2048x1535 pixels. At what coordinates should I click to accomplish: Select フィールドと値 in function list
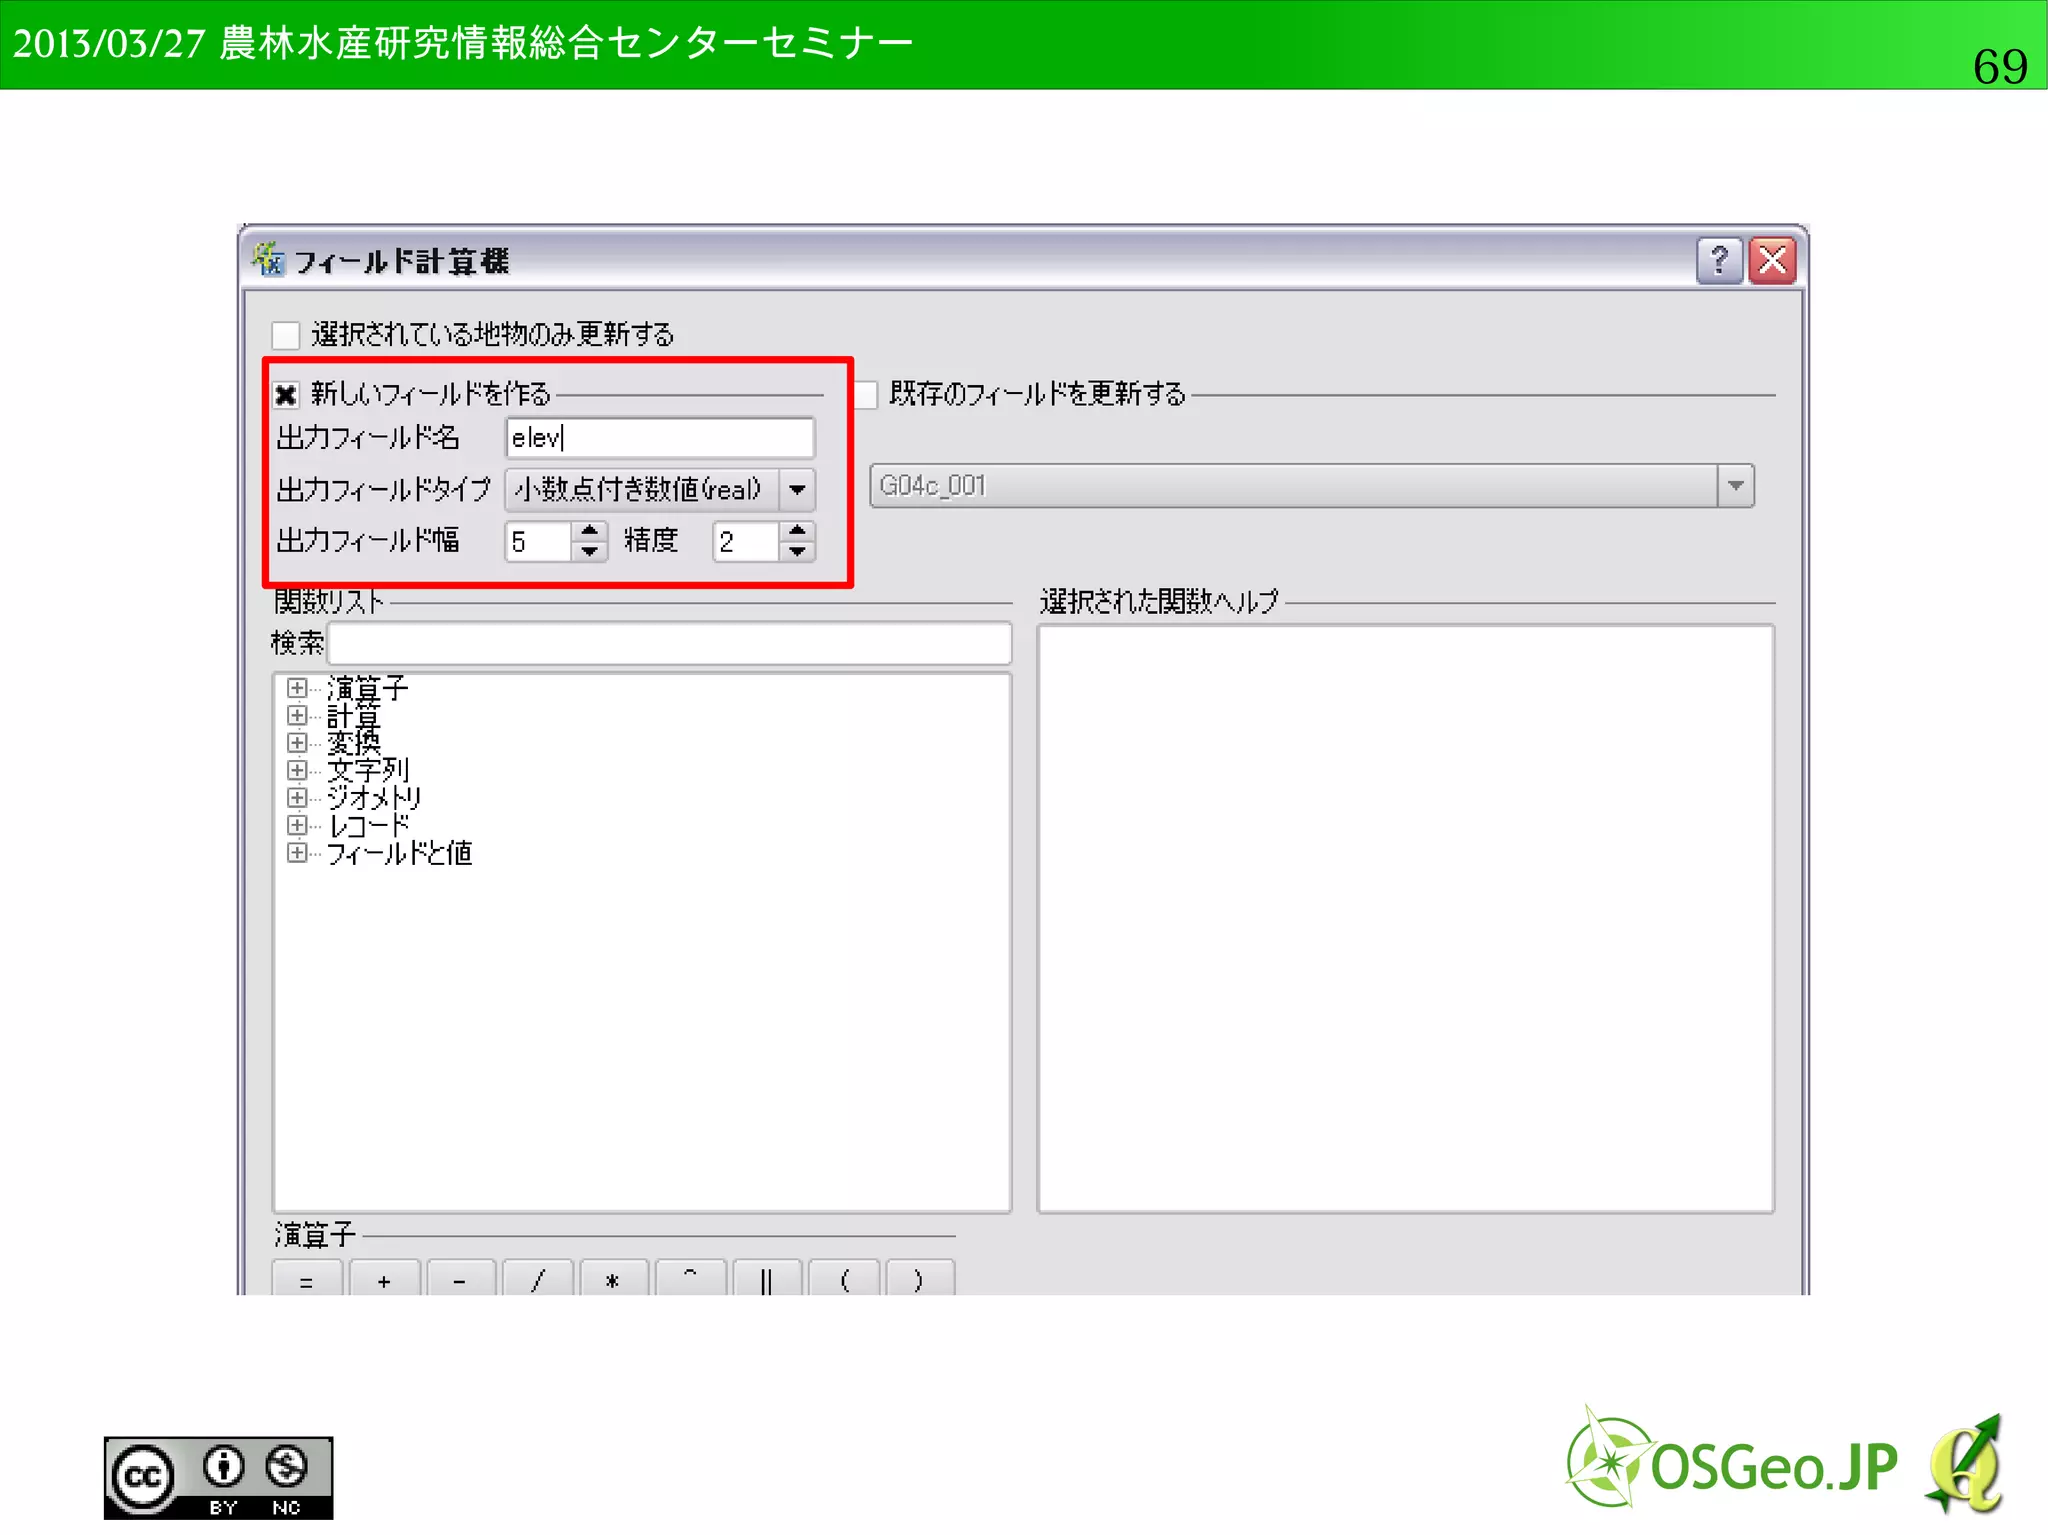click(x=399, y=853)
